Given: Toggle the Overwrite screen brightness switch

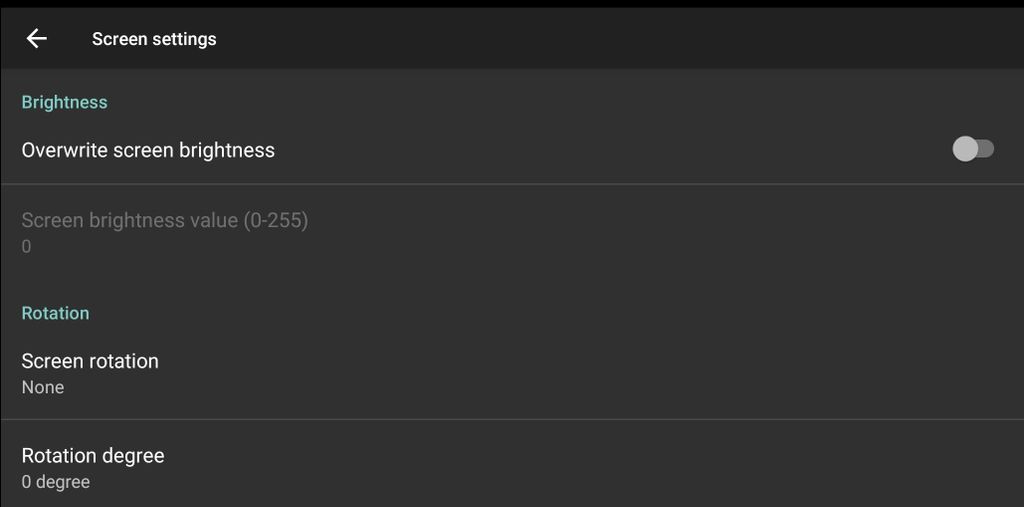Looking at the screenshot, I should click(x=973, y=149).
